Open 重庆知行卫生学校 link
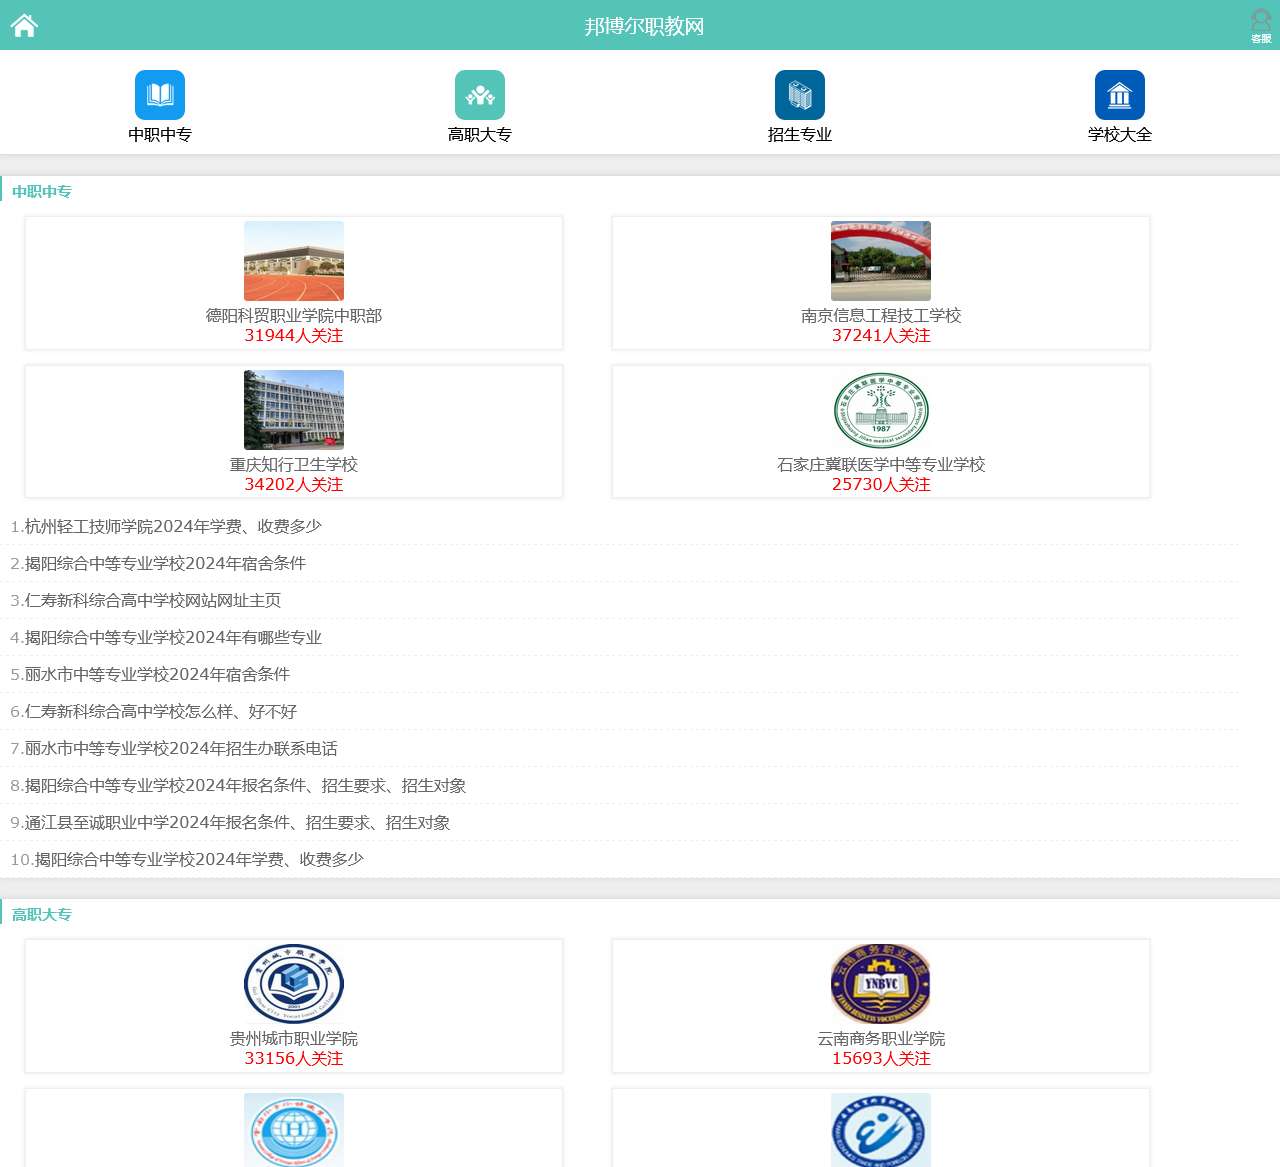Image resolution: width=1280 pixels, height=1167 pixels. [293, 464]
